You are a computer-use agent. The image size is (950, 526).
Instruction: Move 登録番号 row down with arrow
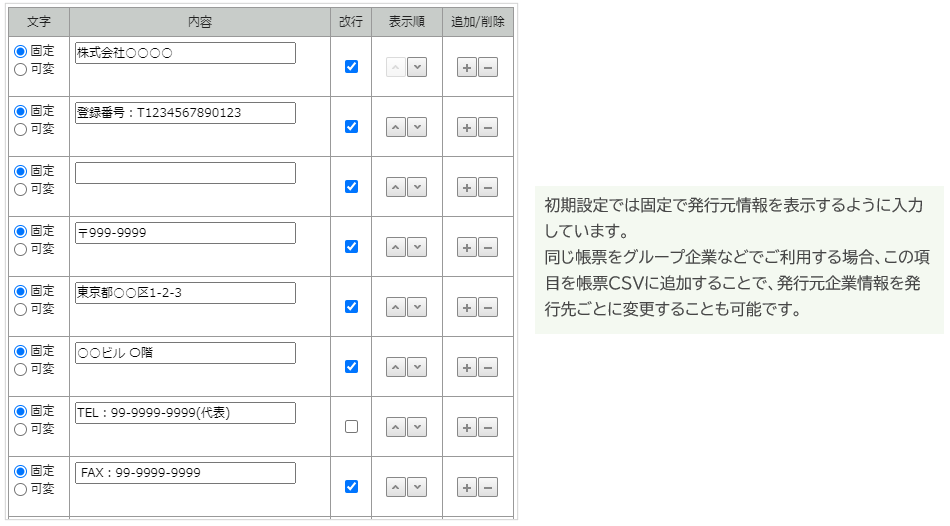417,127
